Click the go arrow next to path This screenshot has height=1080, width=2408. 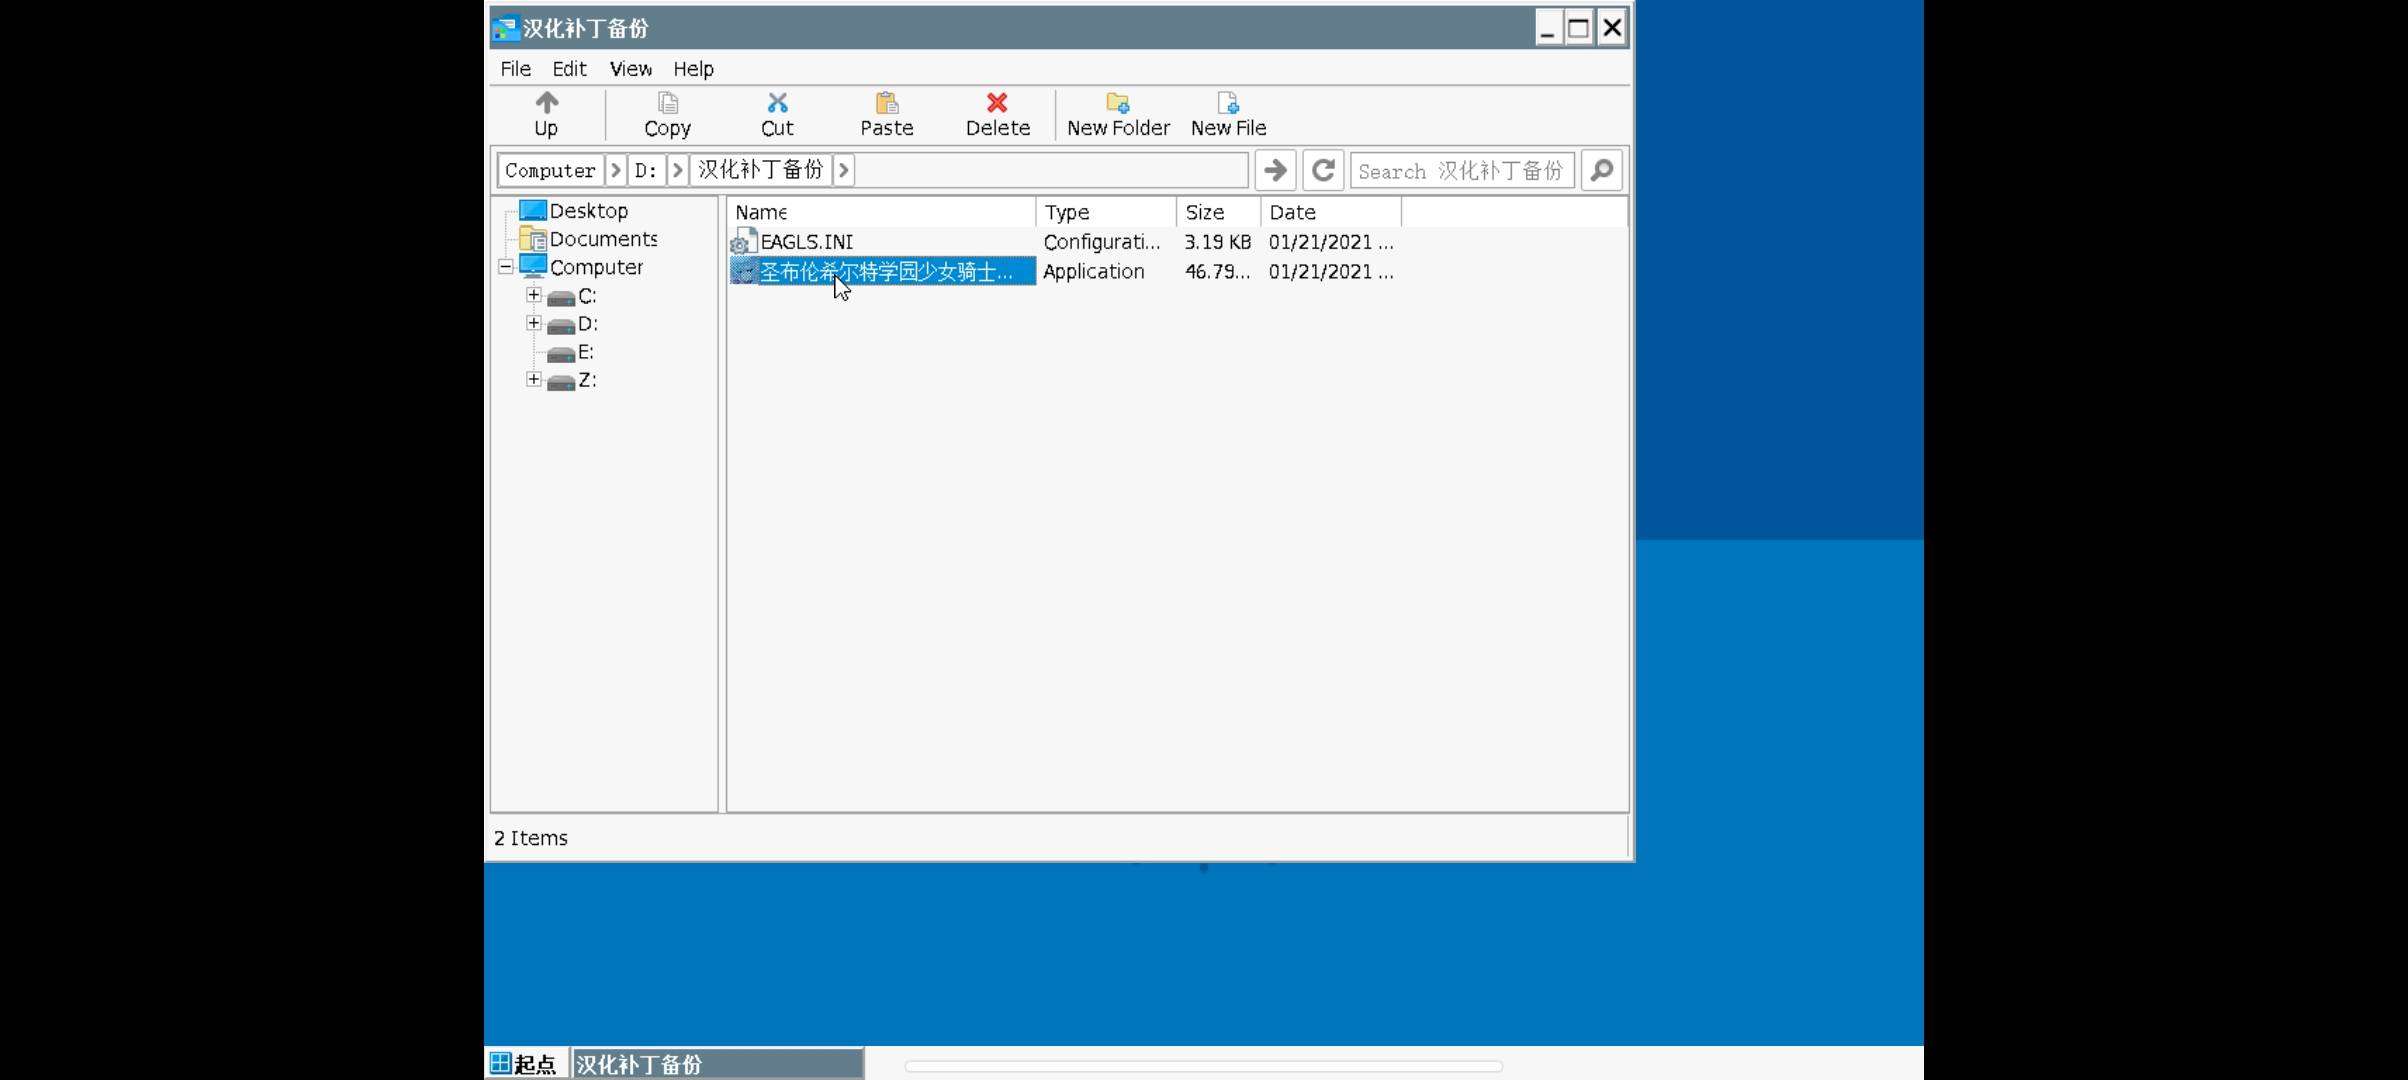(x=1275, y=170)
